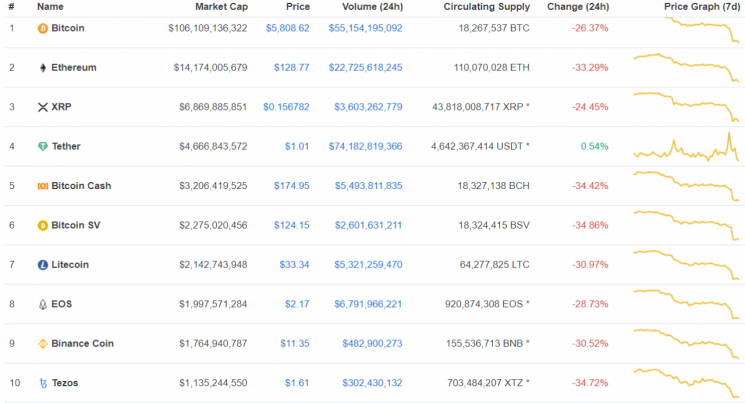The image size is (745, 403).
Task: Open the Tezos name link
Action: point(65,383)
